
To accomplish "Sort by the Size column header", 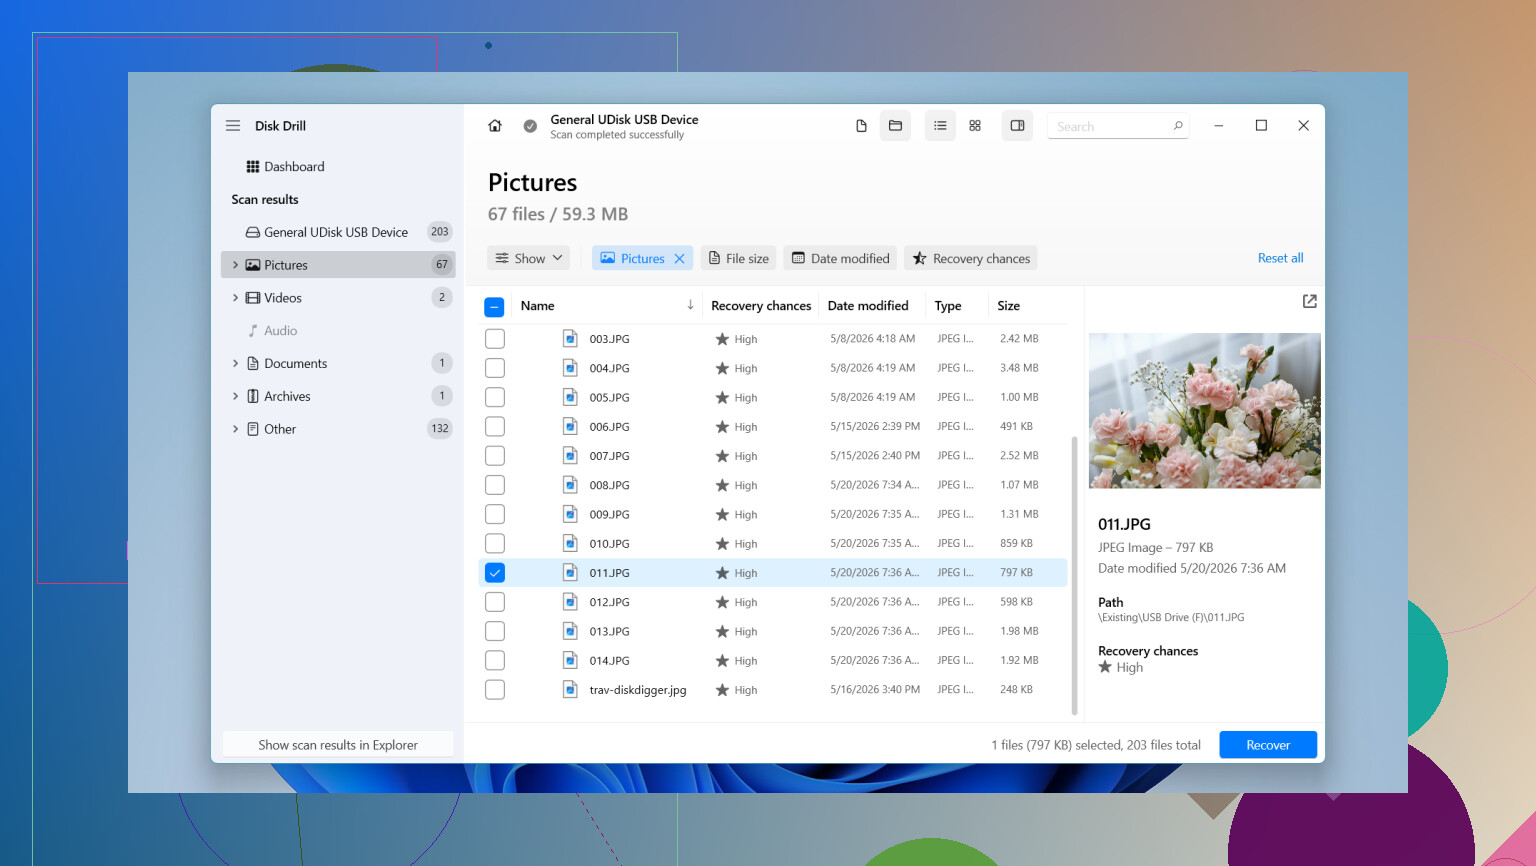I will tap(1009, 306).
